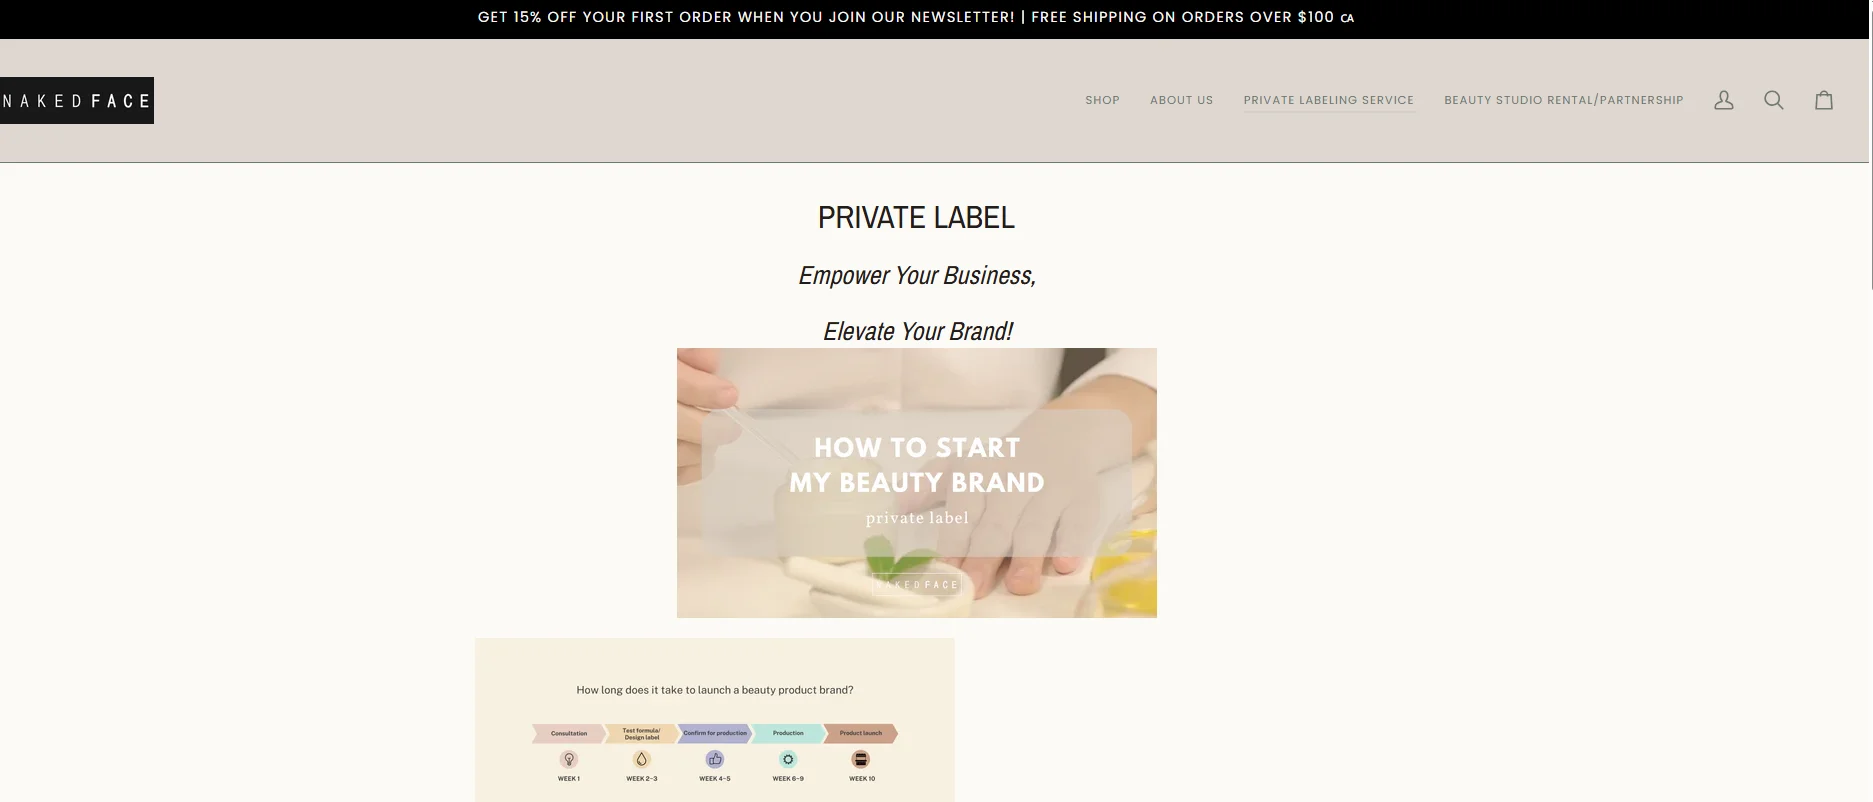Viewport: 1873px width, 802px height.
Task: Select the Consultation step arrow
Action: coord(568,733)
